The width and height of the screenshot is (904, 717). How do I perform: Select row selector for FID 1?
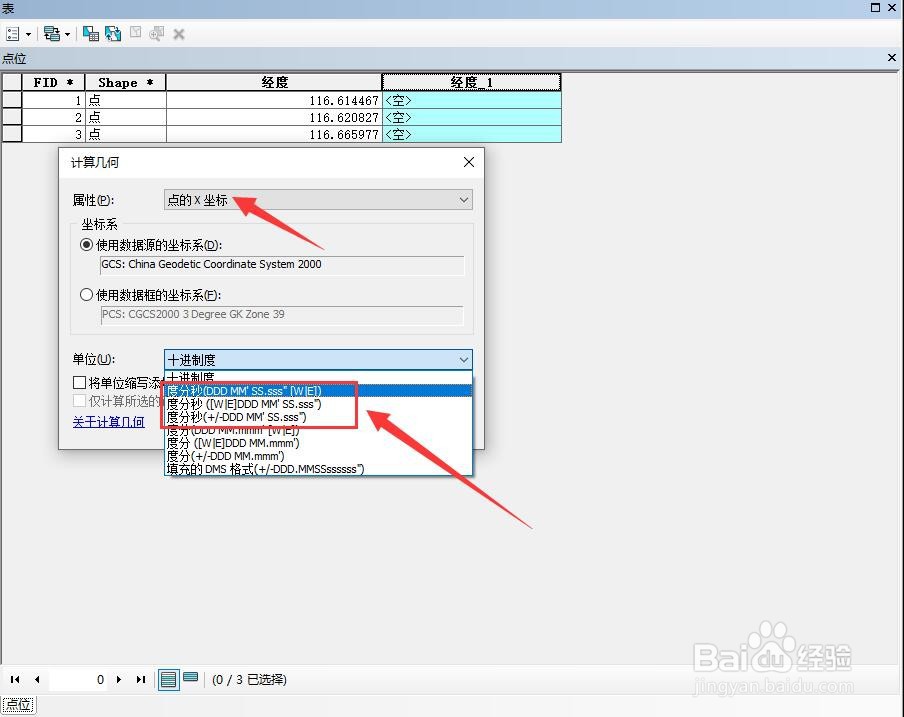coord(12,100)
